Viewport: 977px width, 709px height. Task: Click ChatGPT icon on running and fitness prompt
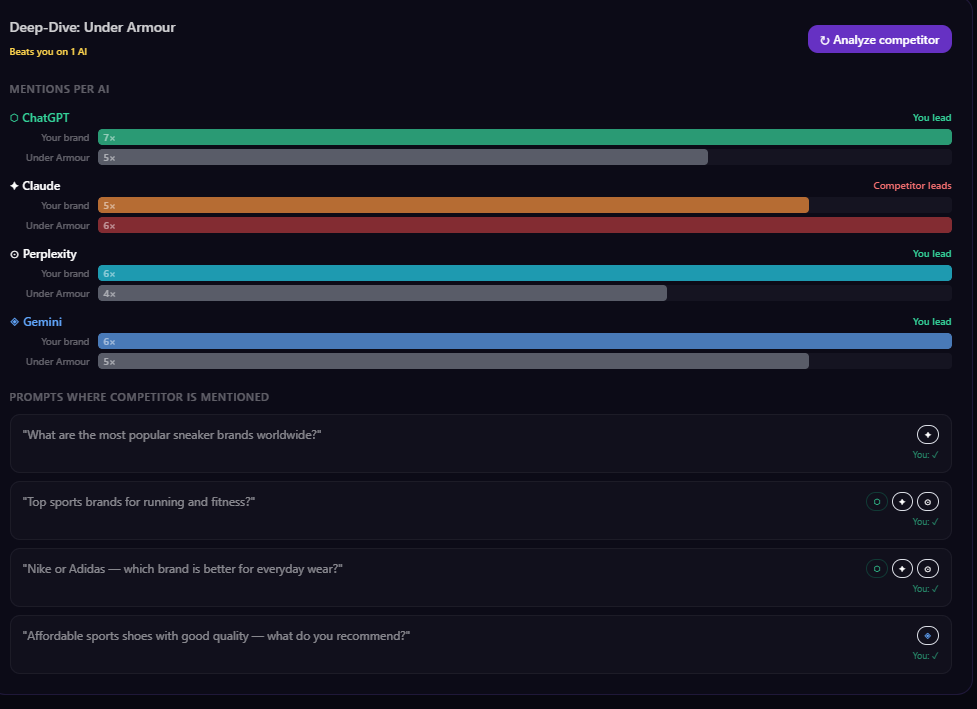(x=876, y=502)
